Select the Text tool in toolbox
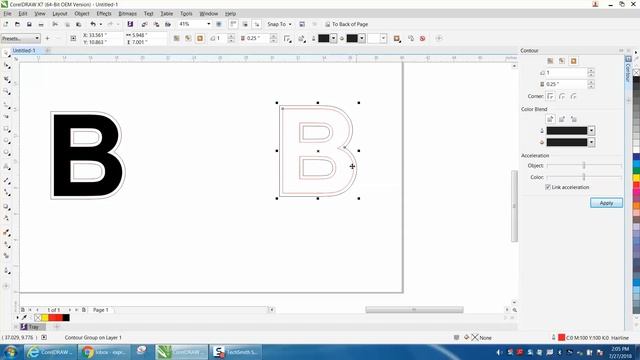Viewport: 640px width, 360px height. coord(7,167)
